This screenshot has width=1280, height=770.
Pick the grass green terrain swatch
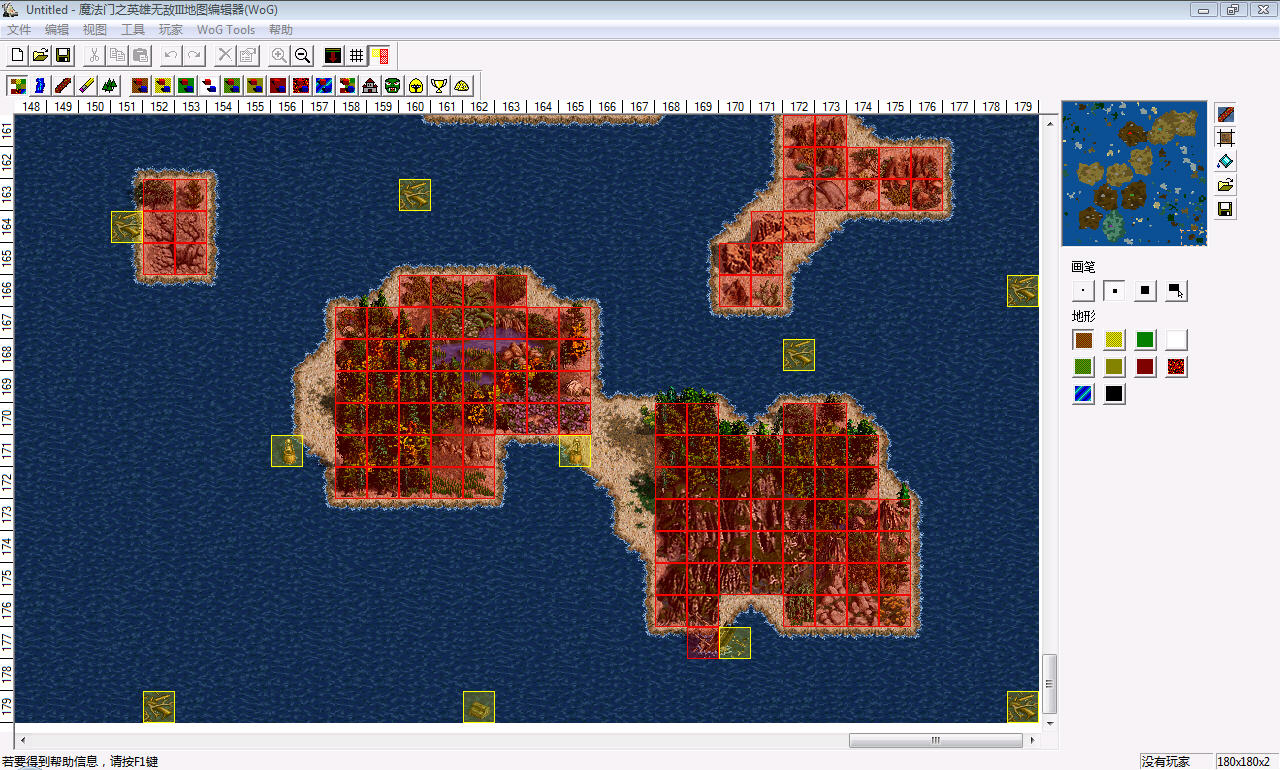pyautogui.click(x=1145, y=340)
